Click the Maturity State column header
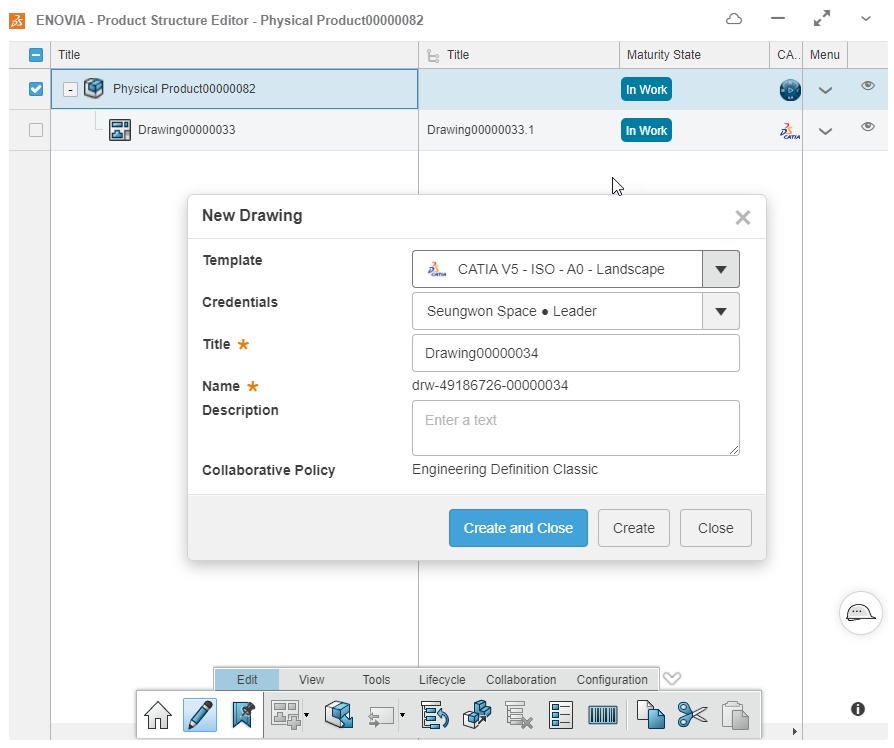The image size is (894, 748). tap(694, 55)
